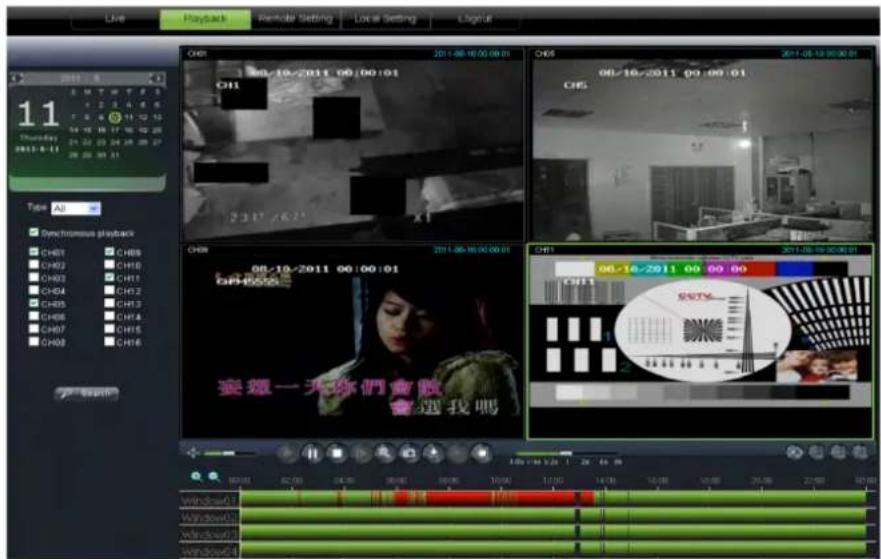Image resolution: width=881 pixels, height=559 pixels.
Task: Click the Logout tab
Action: (x=475, y=19)
